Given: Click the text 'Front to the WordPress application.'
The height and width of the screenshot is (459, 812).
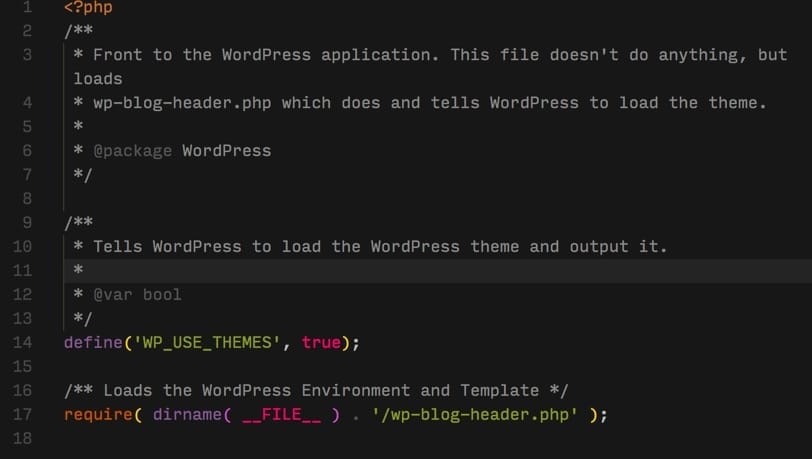Looking at the screenshot, I should click(x=266, y=55).
